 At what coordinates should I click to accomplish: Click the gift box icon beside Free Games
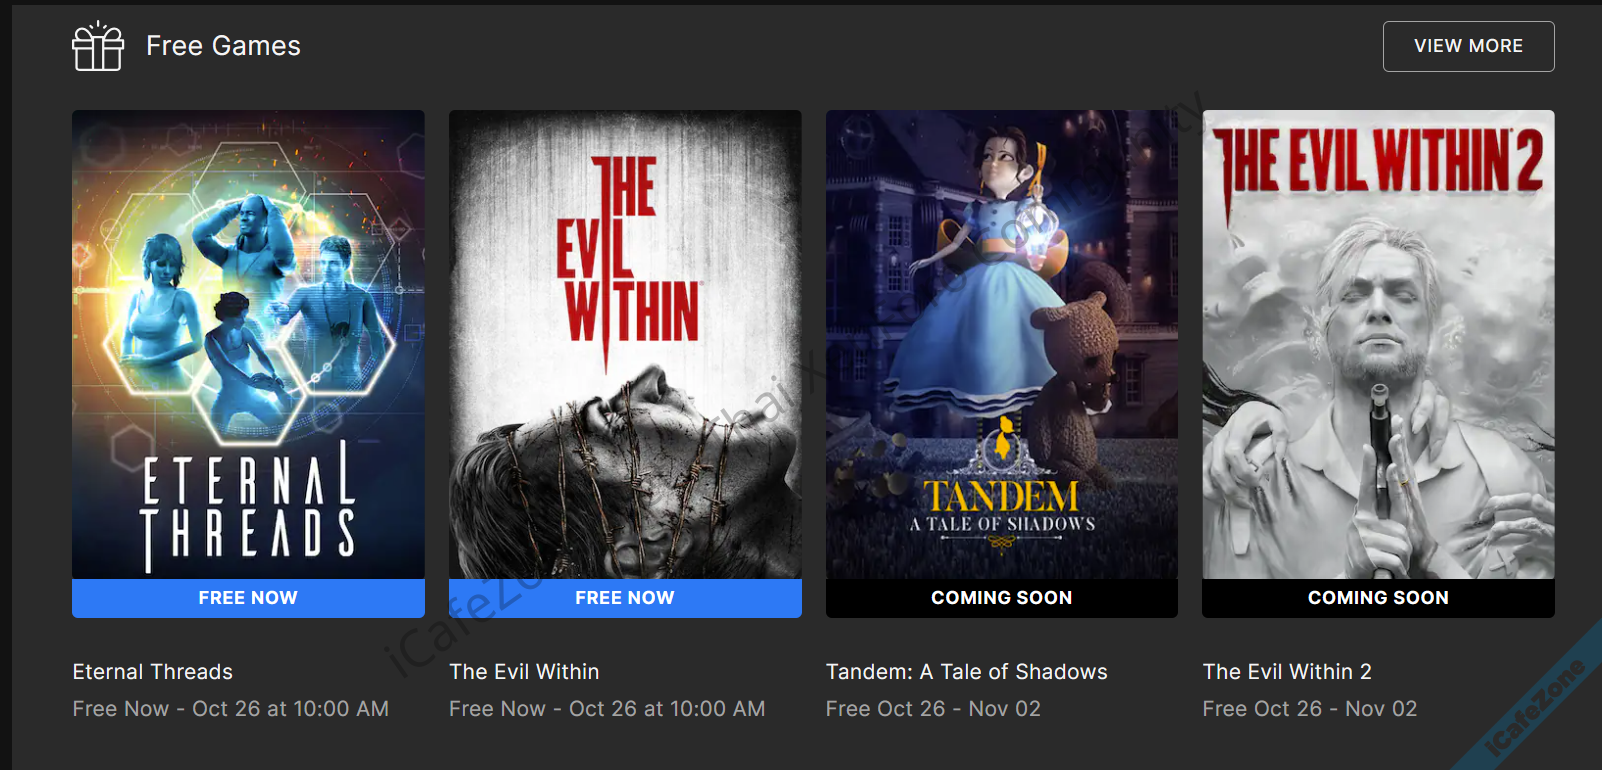98,46
